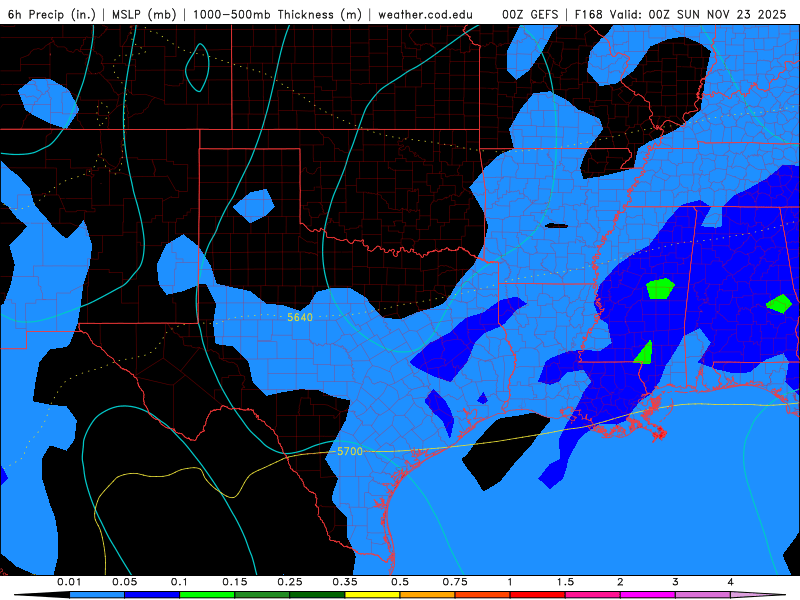This screenshot has width=800, height=600.
Task: Click the weather.cod.edu source text
Action: (425, 14)
